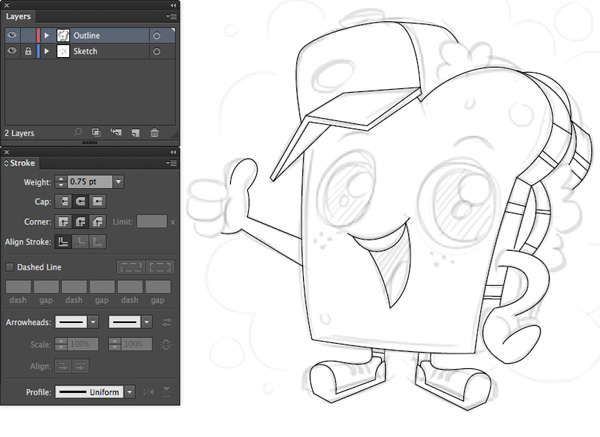Choose the Projecting Cap stroke option
This screenshot has width=600, height=437.
97,201
